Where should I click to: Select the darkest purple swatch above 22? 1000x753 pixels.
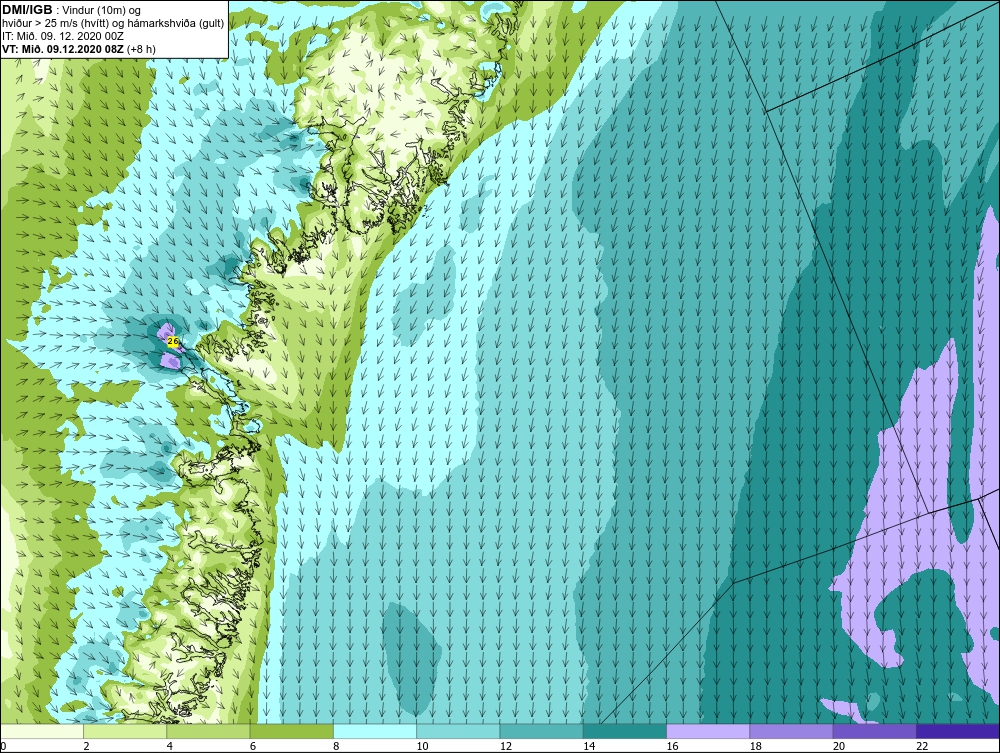958,731
